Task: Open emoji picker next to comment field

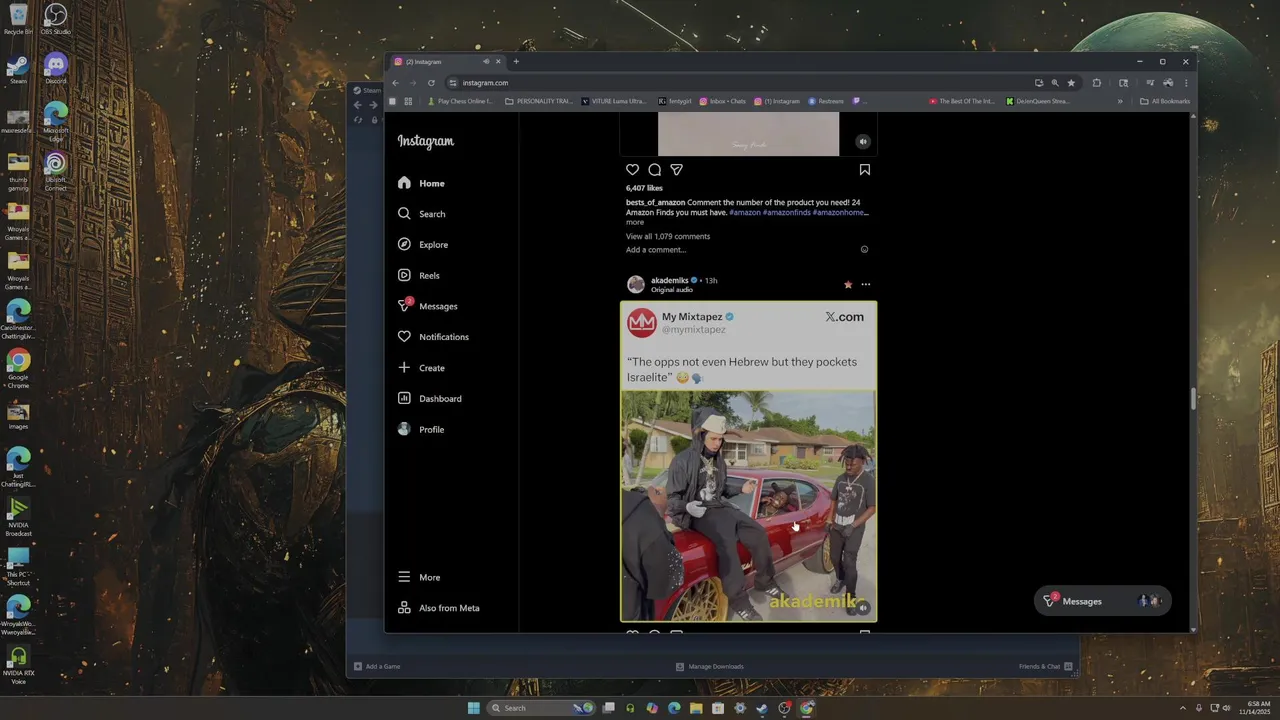Action: pos(865,250)
